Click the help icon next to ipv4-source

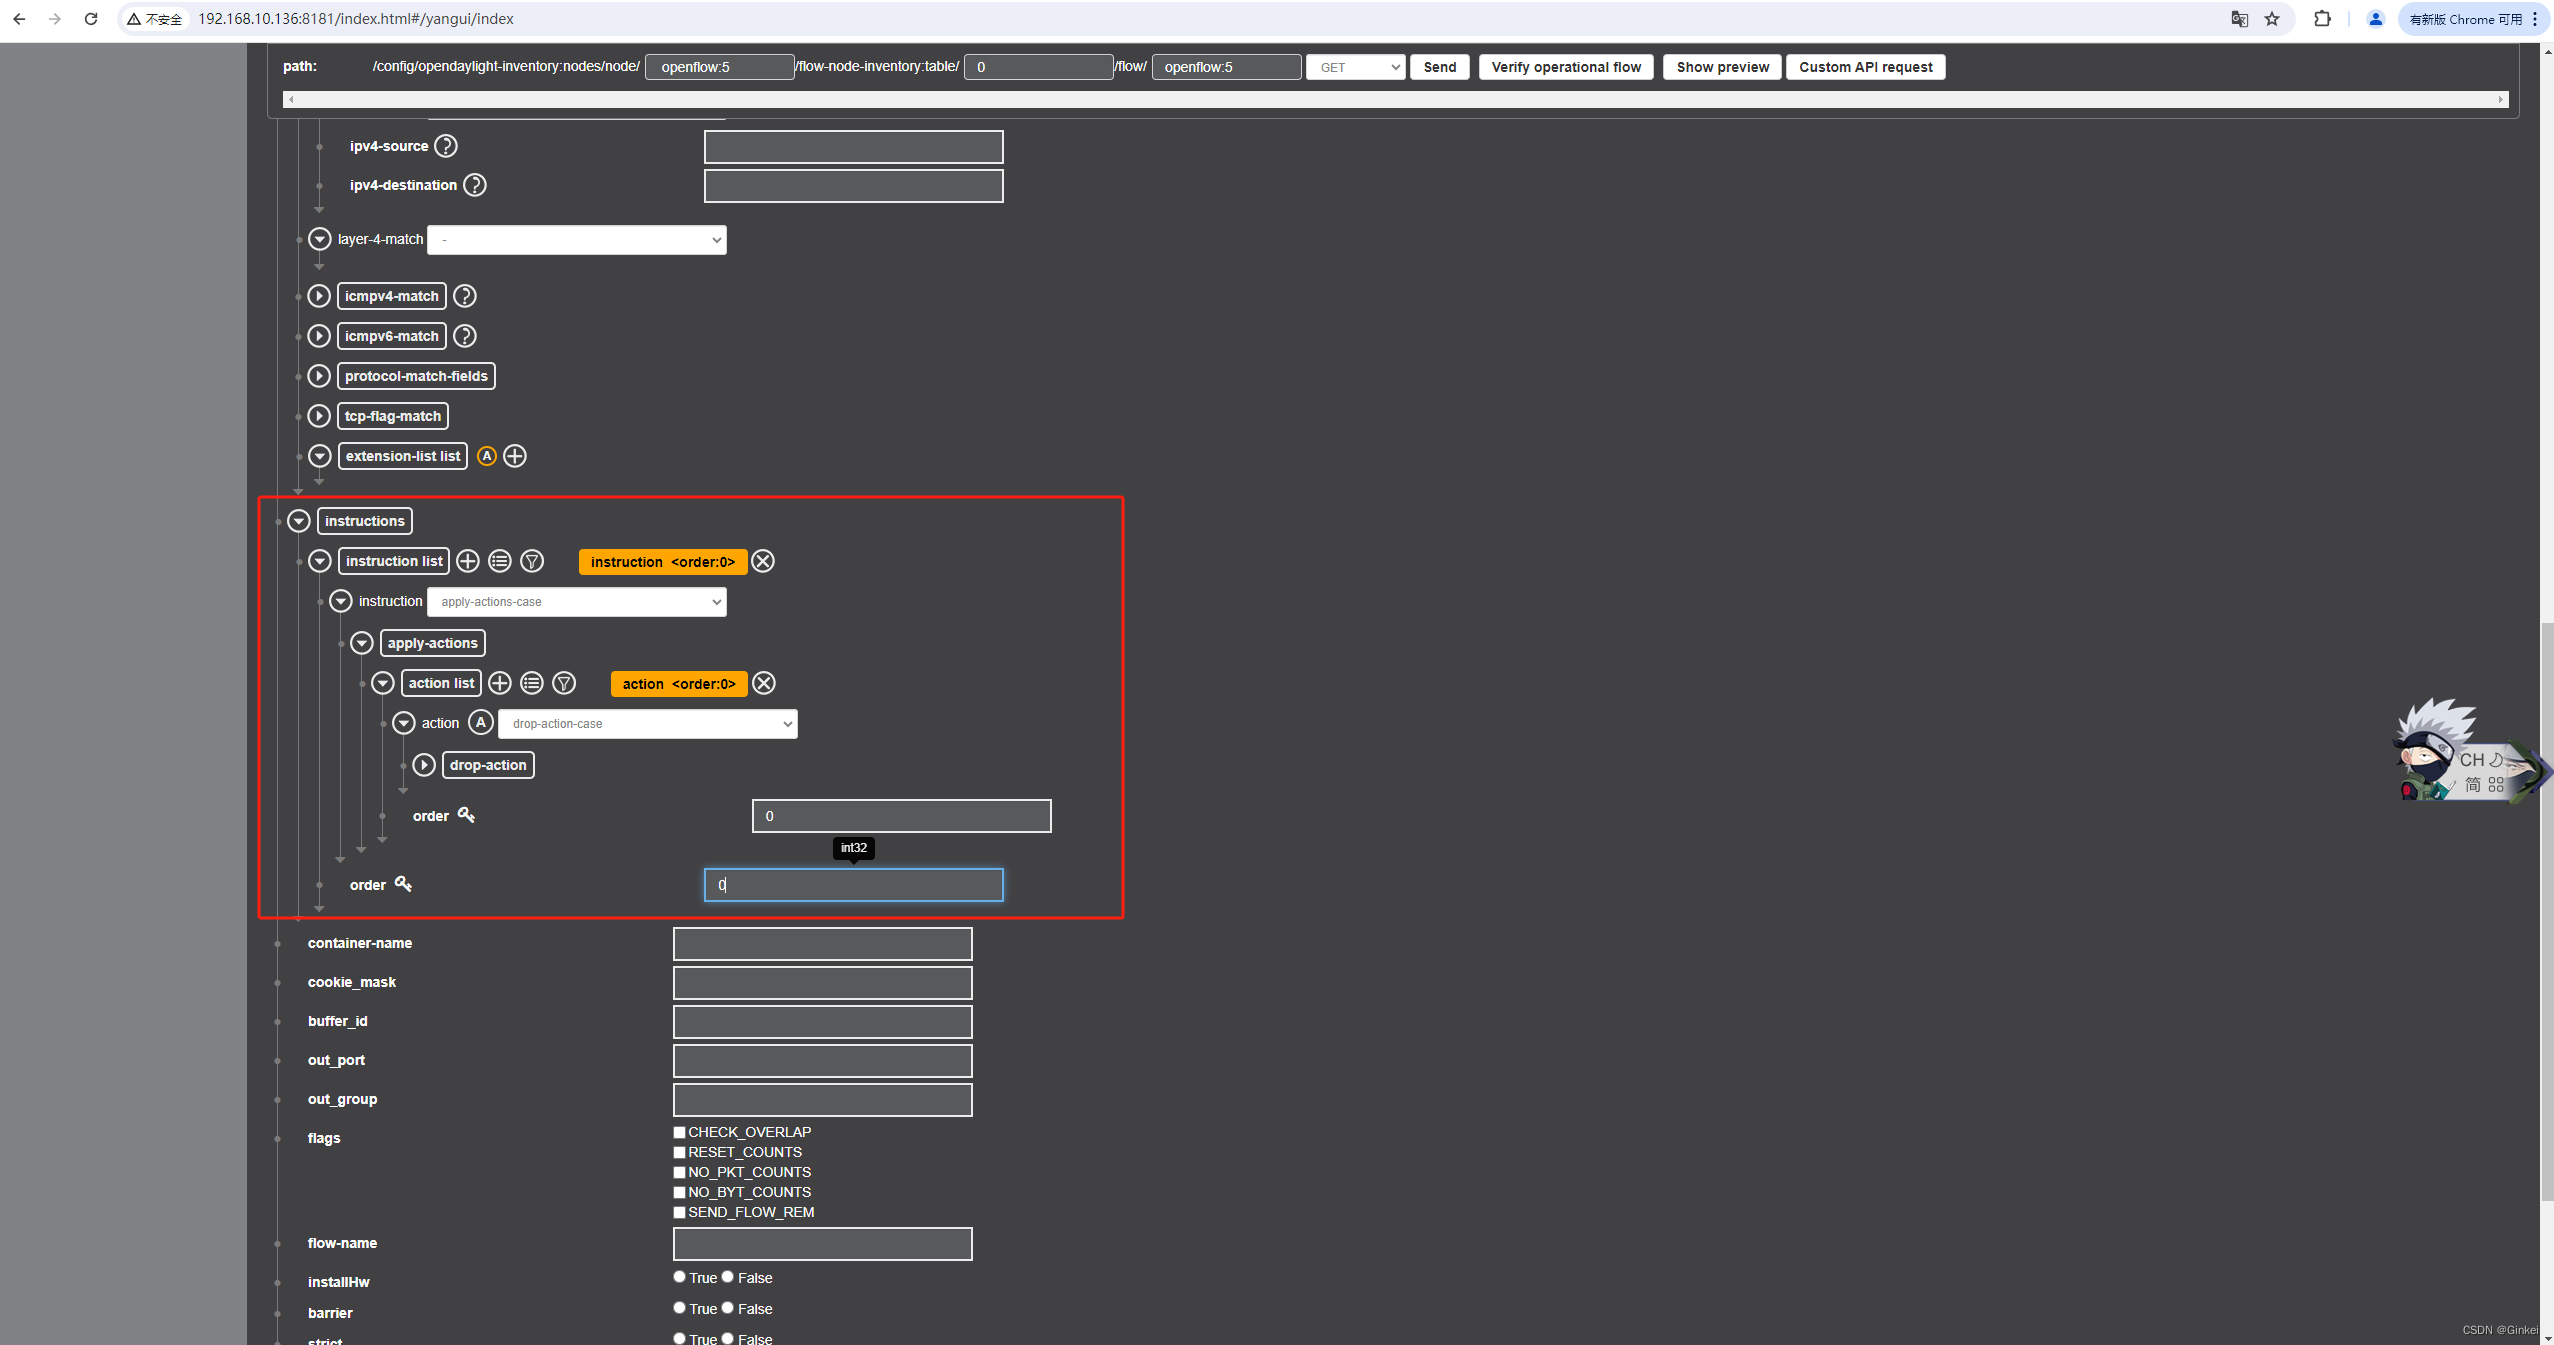click(x=446, y=146)
